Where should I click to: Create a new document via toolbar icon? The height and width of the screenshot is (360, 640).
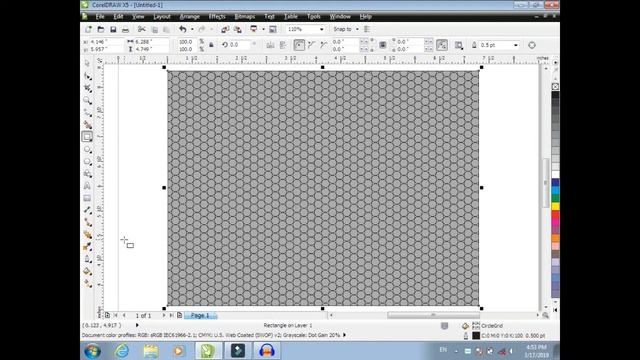[89, 29]
